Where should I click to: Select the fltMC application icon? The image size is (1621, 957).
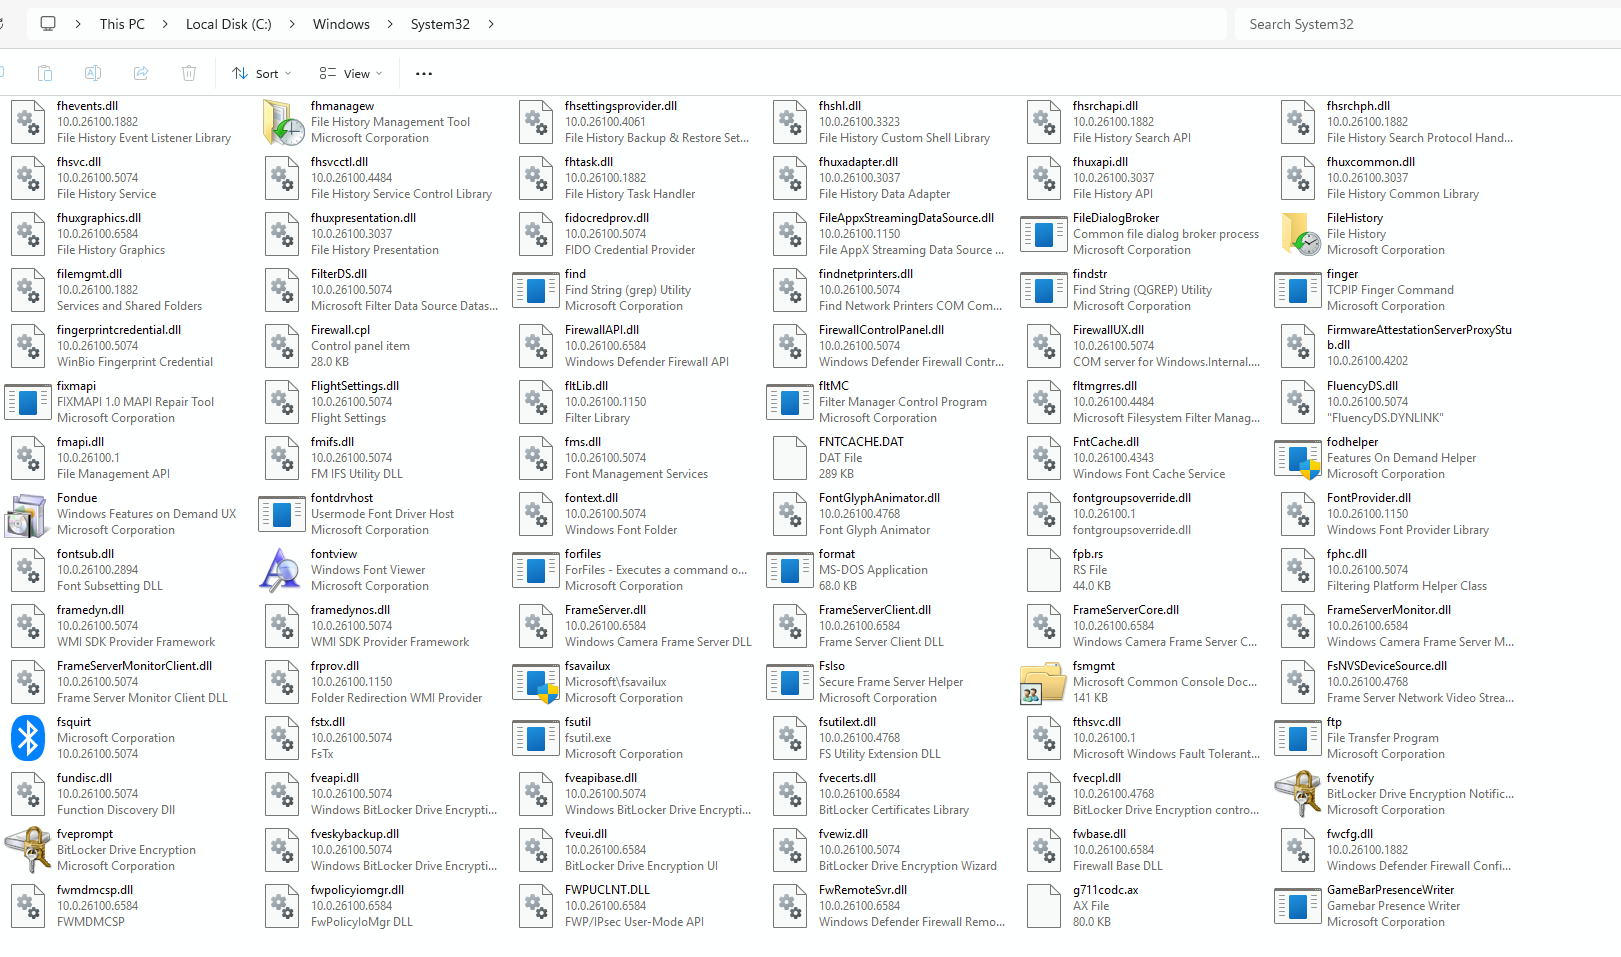tap(790, 402)
